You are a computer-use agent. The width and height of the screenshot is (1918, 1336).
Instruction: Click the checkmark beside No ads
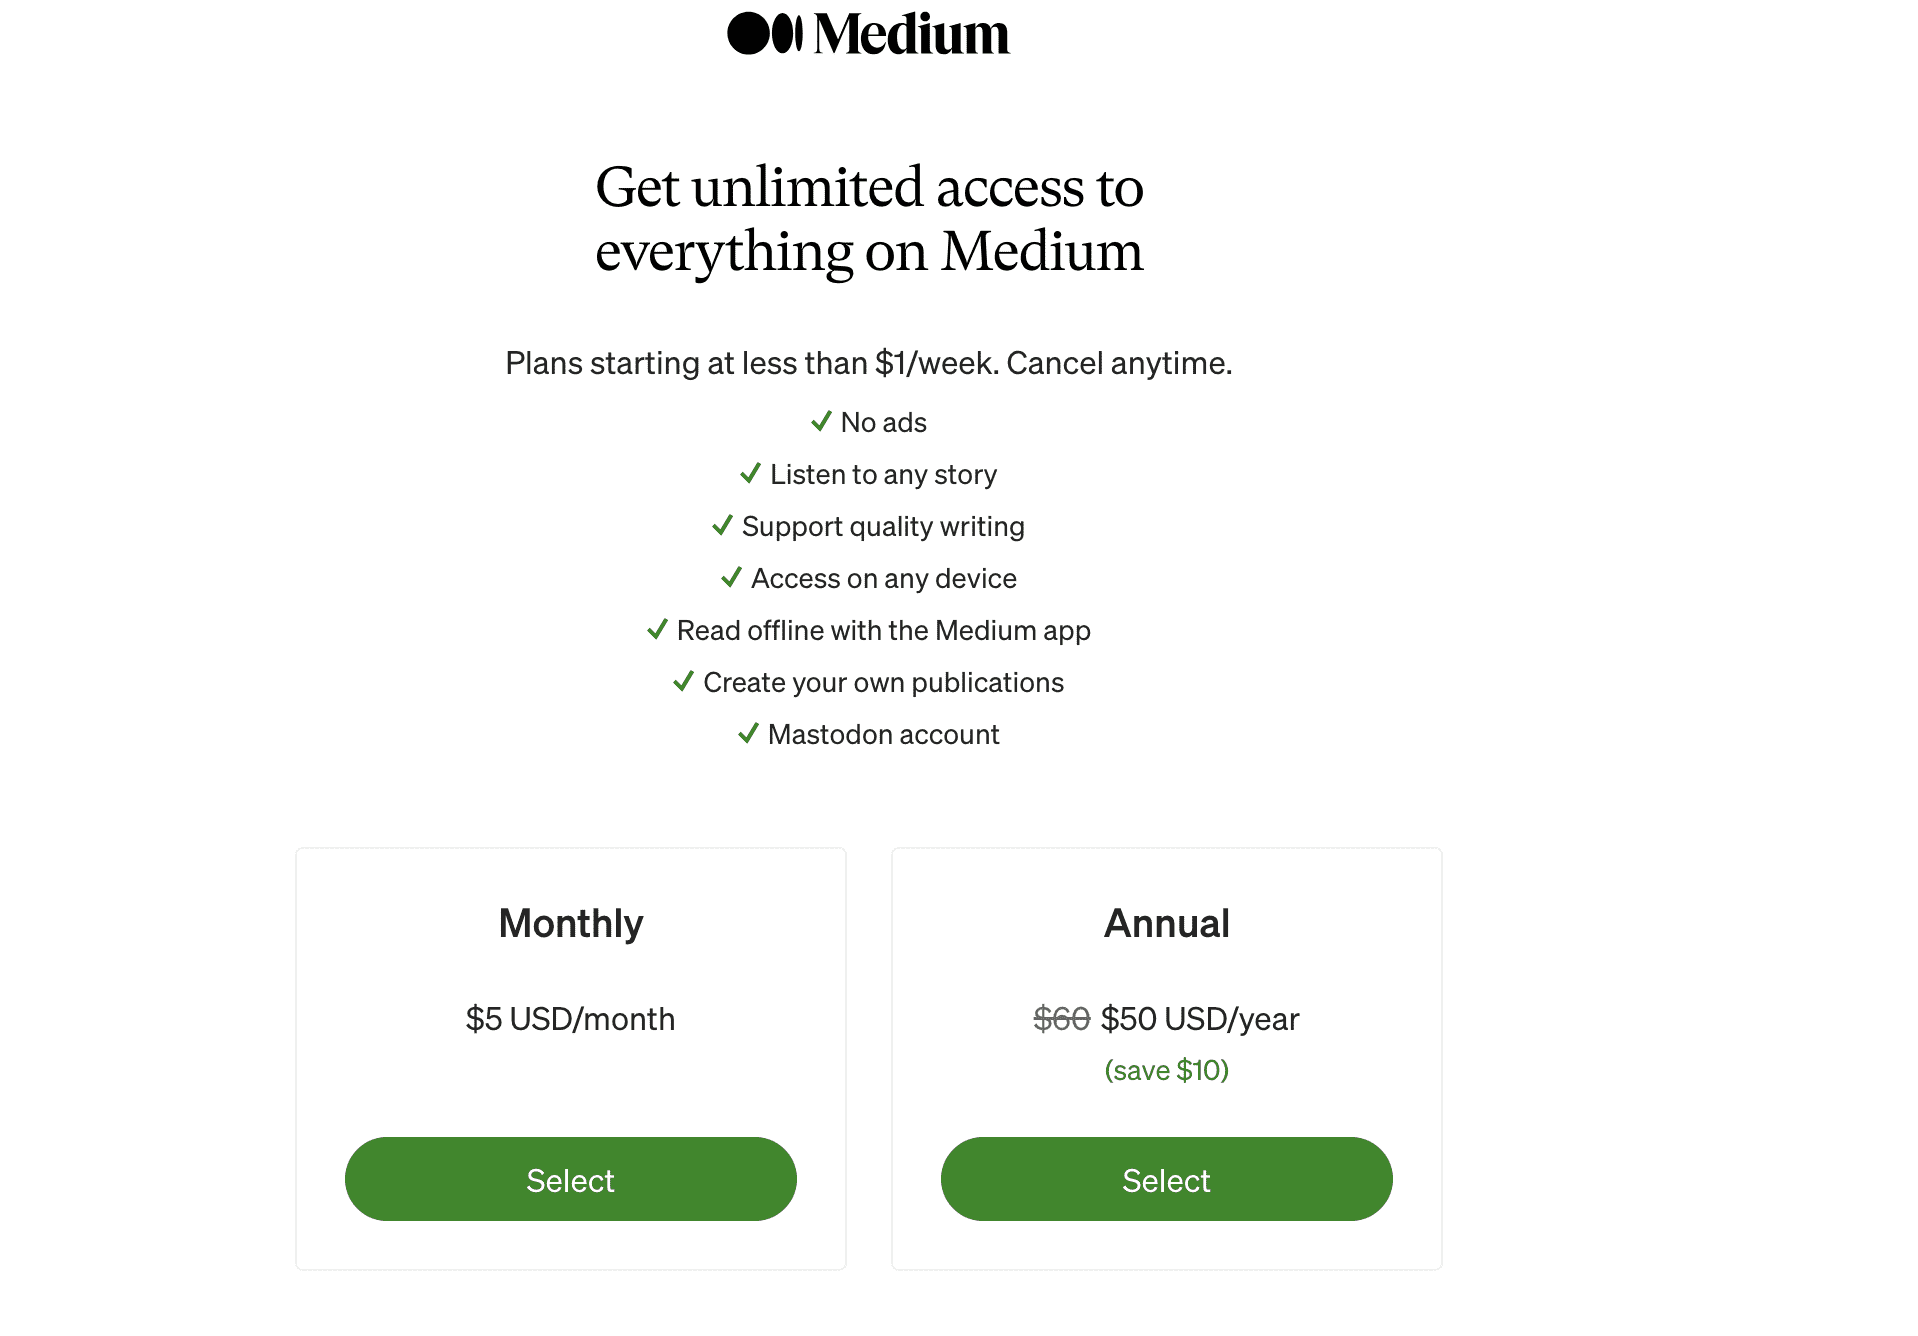pos(821,421)
